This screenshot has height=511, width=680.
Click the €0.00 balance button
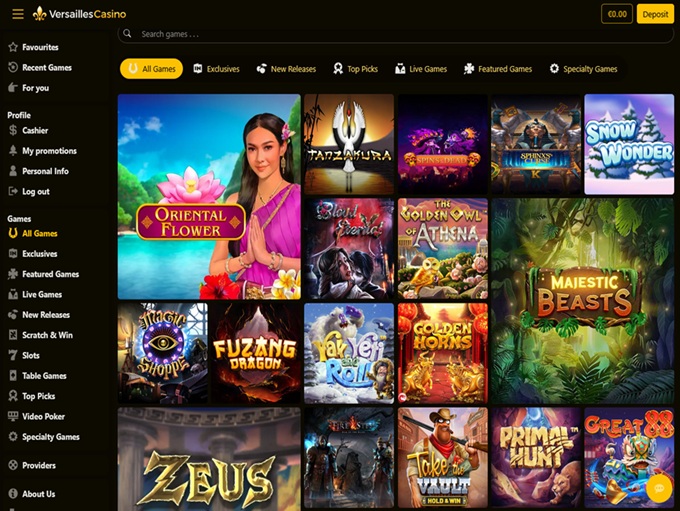coord(617,14)
